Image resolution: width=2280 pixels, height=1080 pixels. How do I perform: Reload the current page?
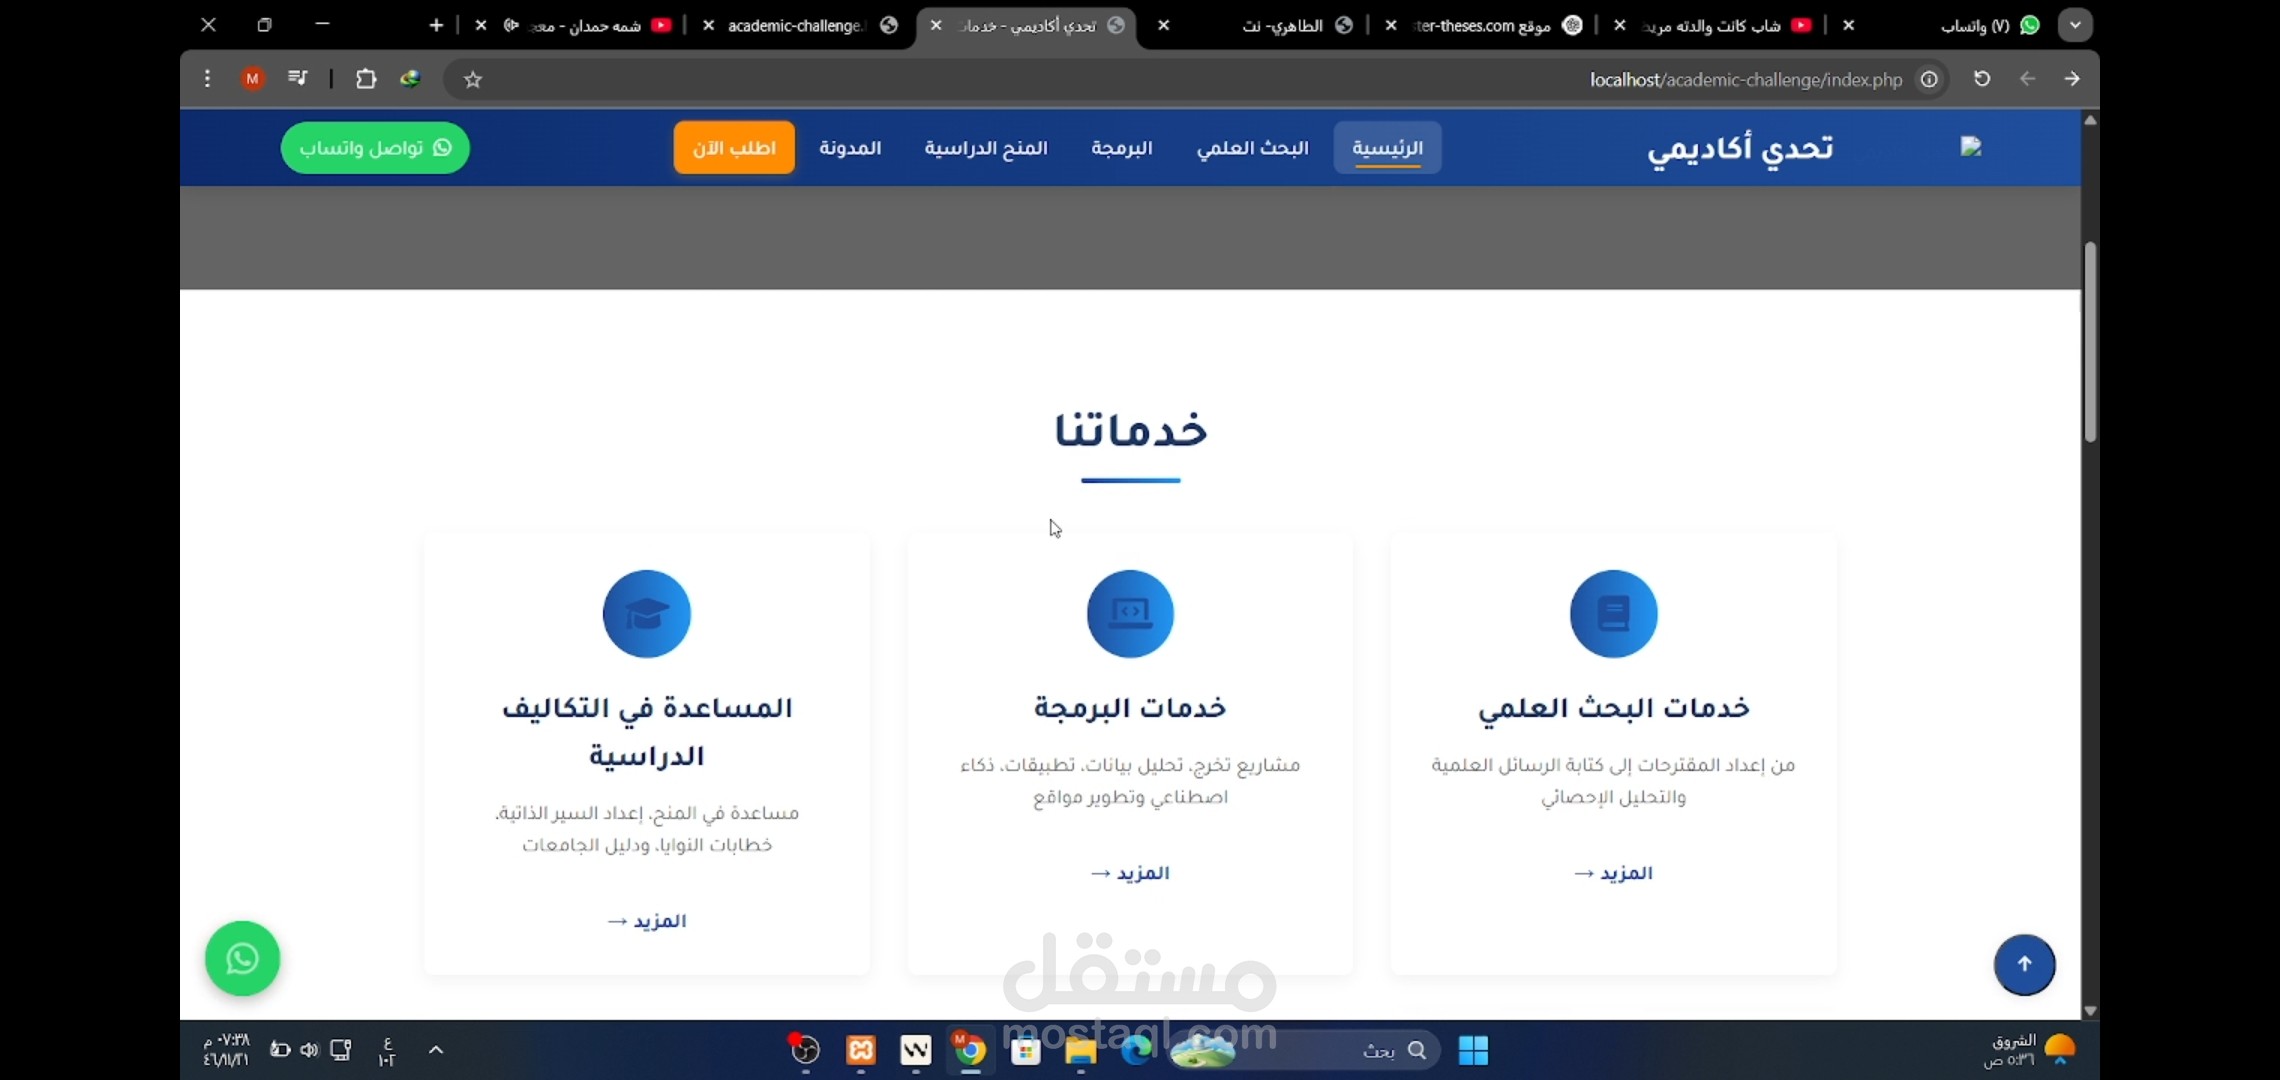(x=1982, y=79)
